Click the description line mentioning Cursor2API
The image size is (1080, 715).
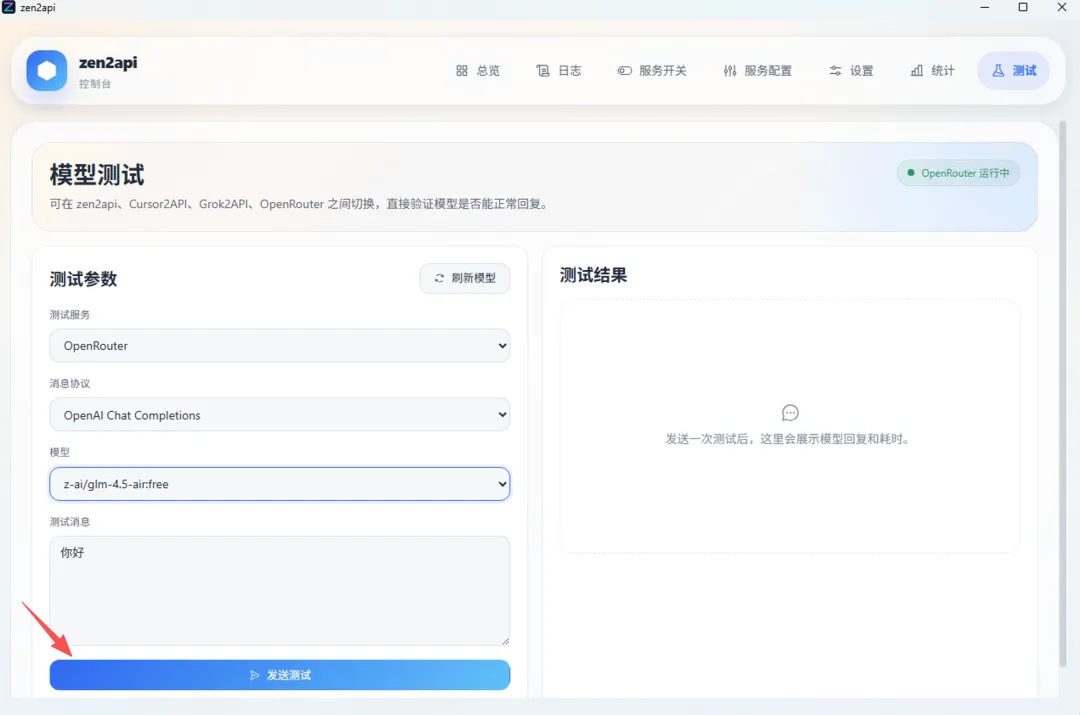(x=301, y=204)
